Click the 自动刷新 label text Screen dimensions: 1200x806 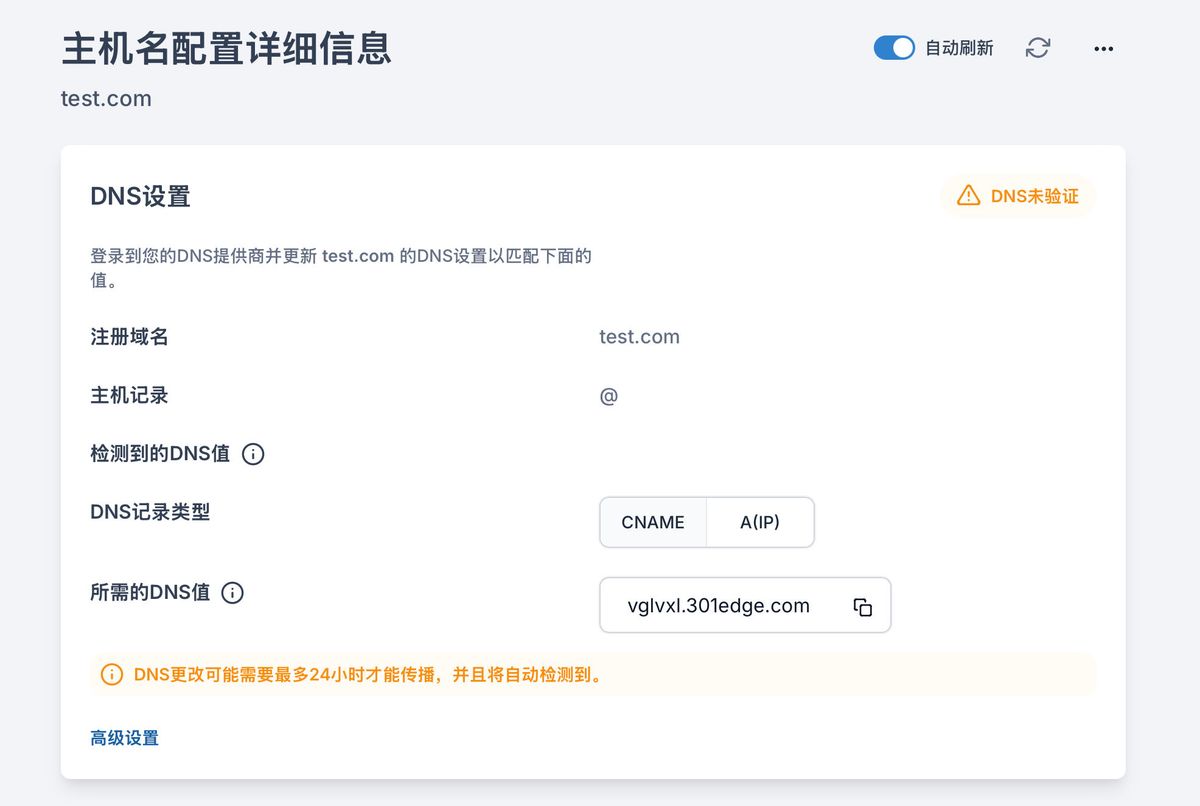[960, 48]
